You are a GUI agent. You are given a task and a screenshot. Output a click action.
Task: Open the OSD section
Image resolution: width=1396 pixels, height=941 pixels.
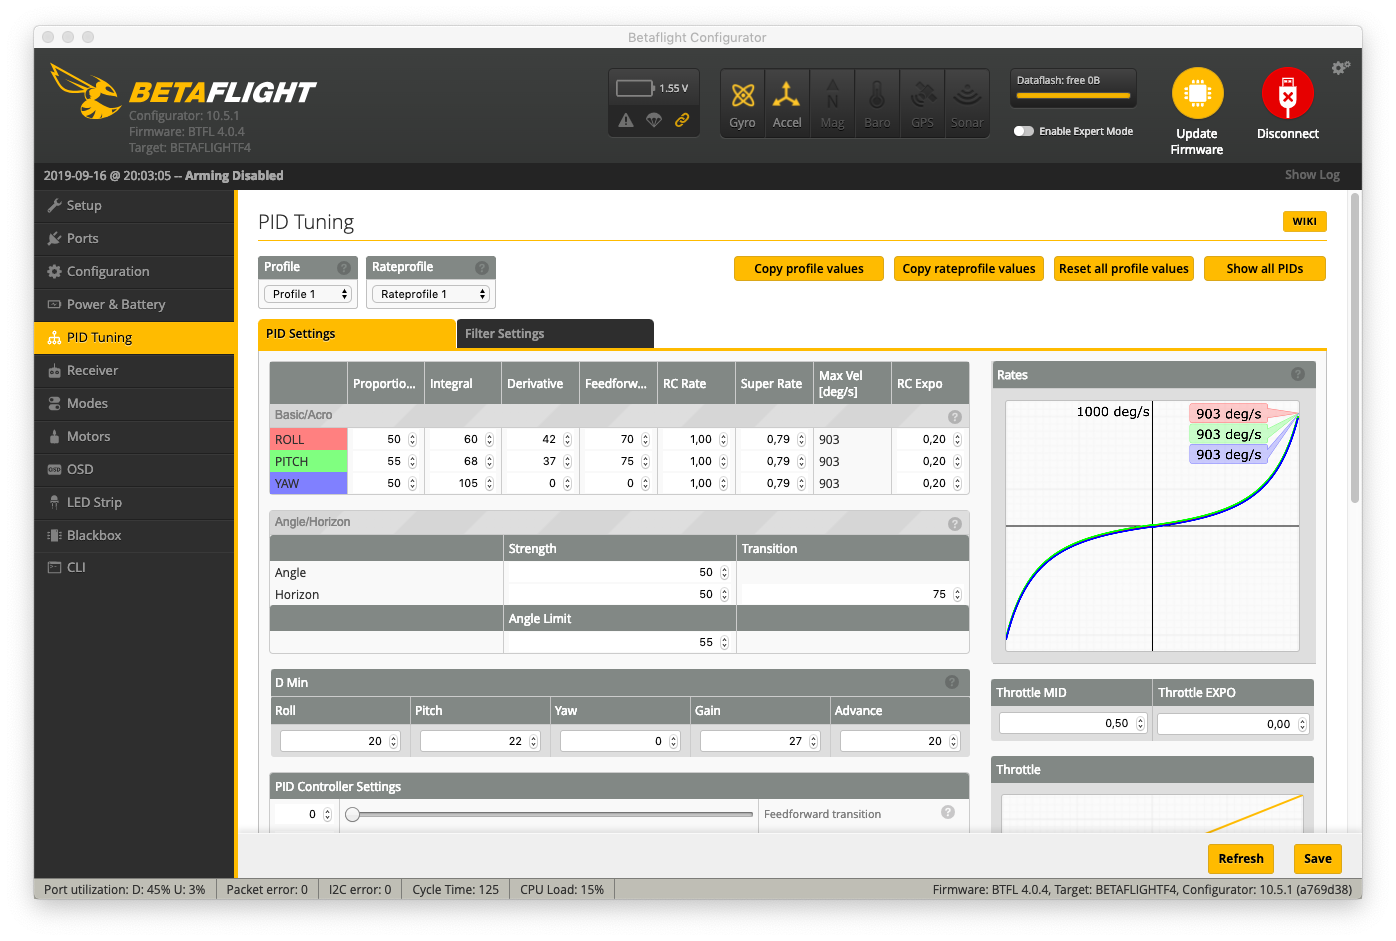(135, 469)
